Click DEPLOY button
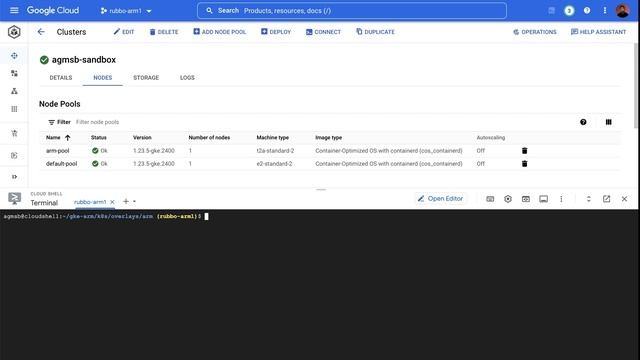 (276, 32)
